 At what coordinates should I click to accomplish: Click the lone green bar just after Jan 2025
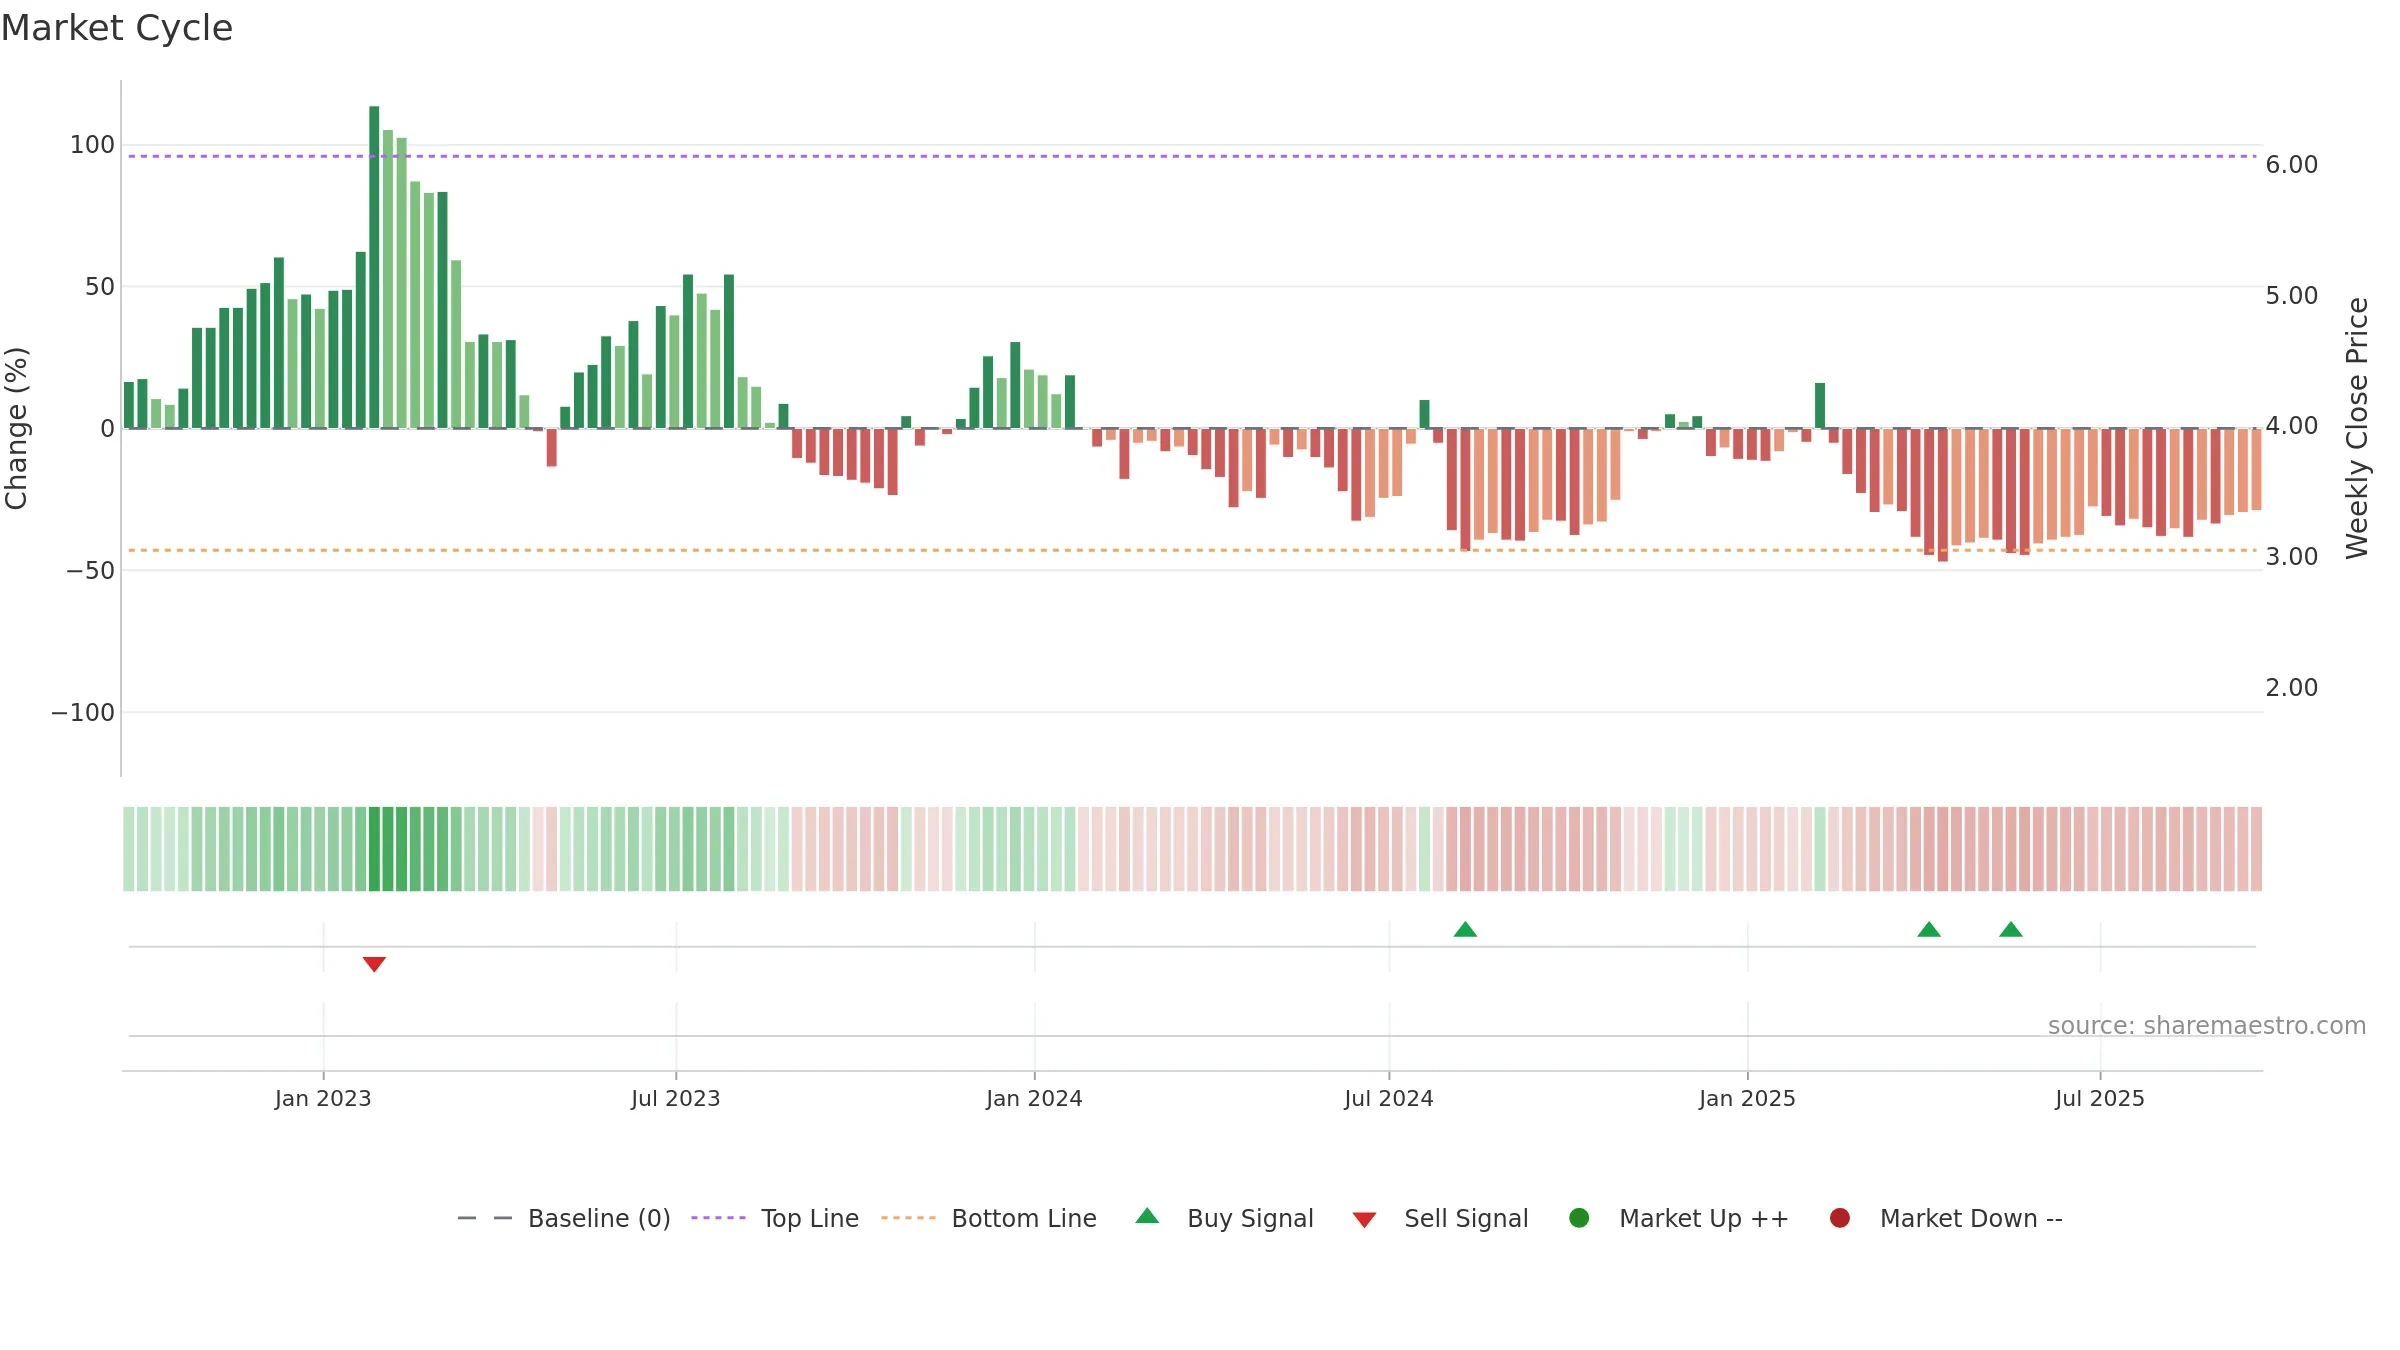[1820, 406]
